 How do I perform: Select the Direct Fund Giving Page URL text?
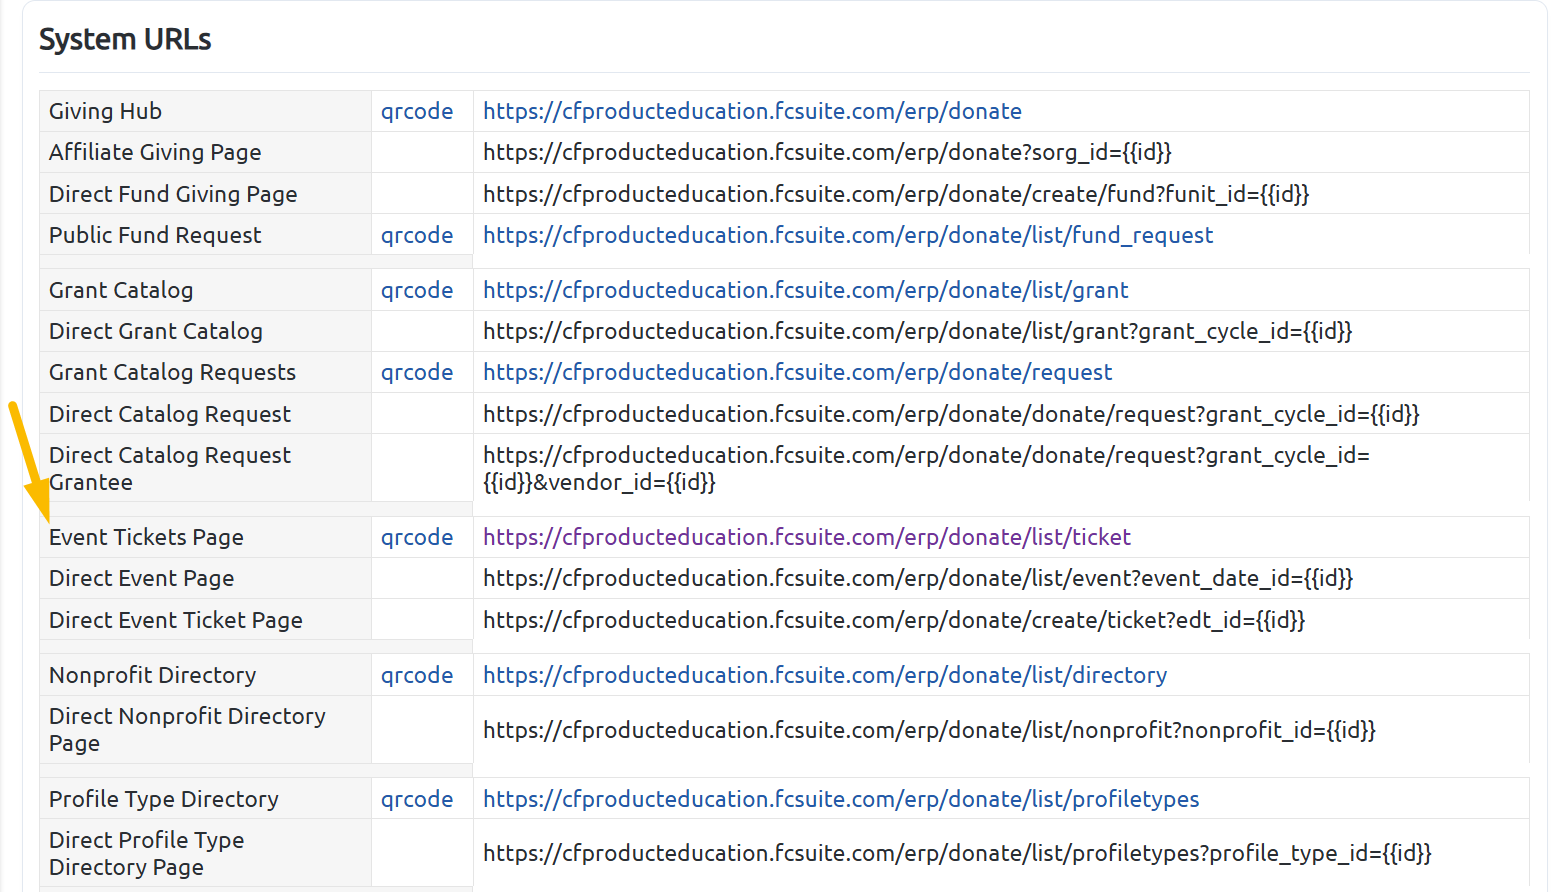(x=896, y=194)
